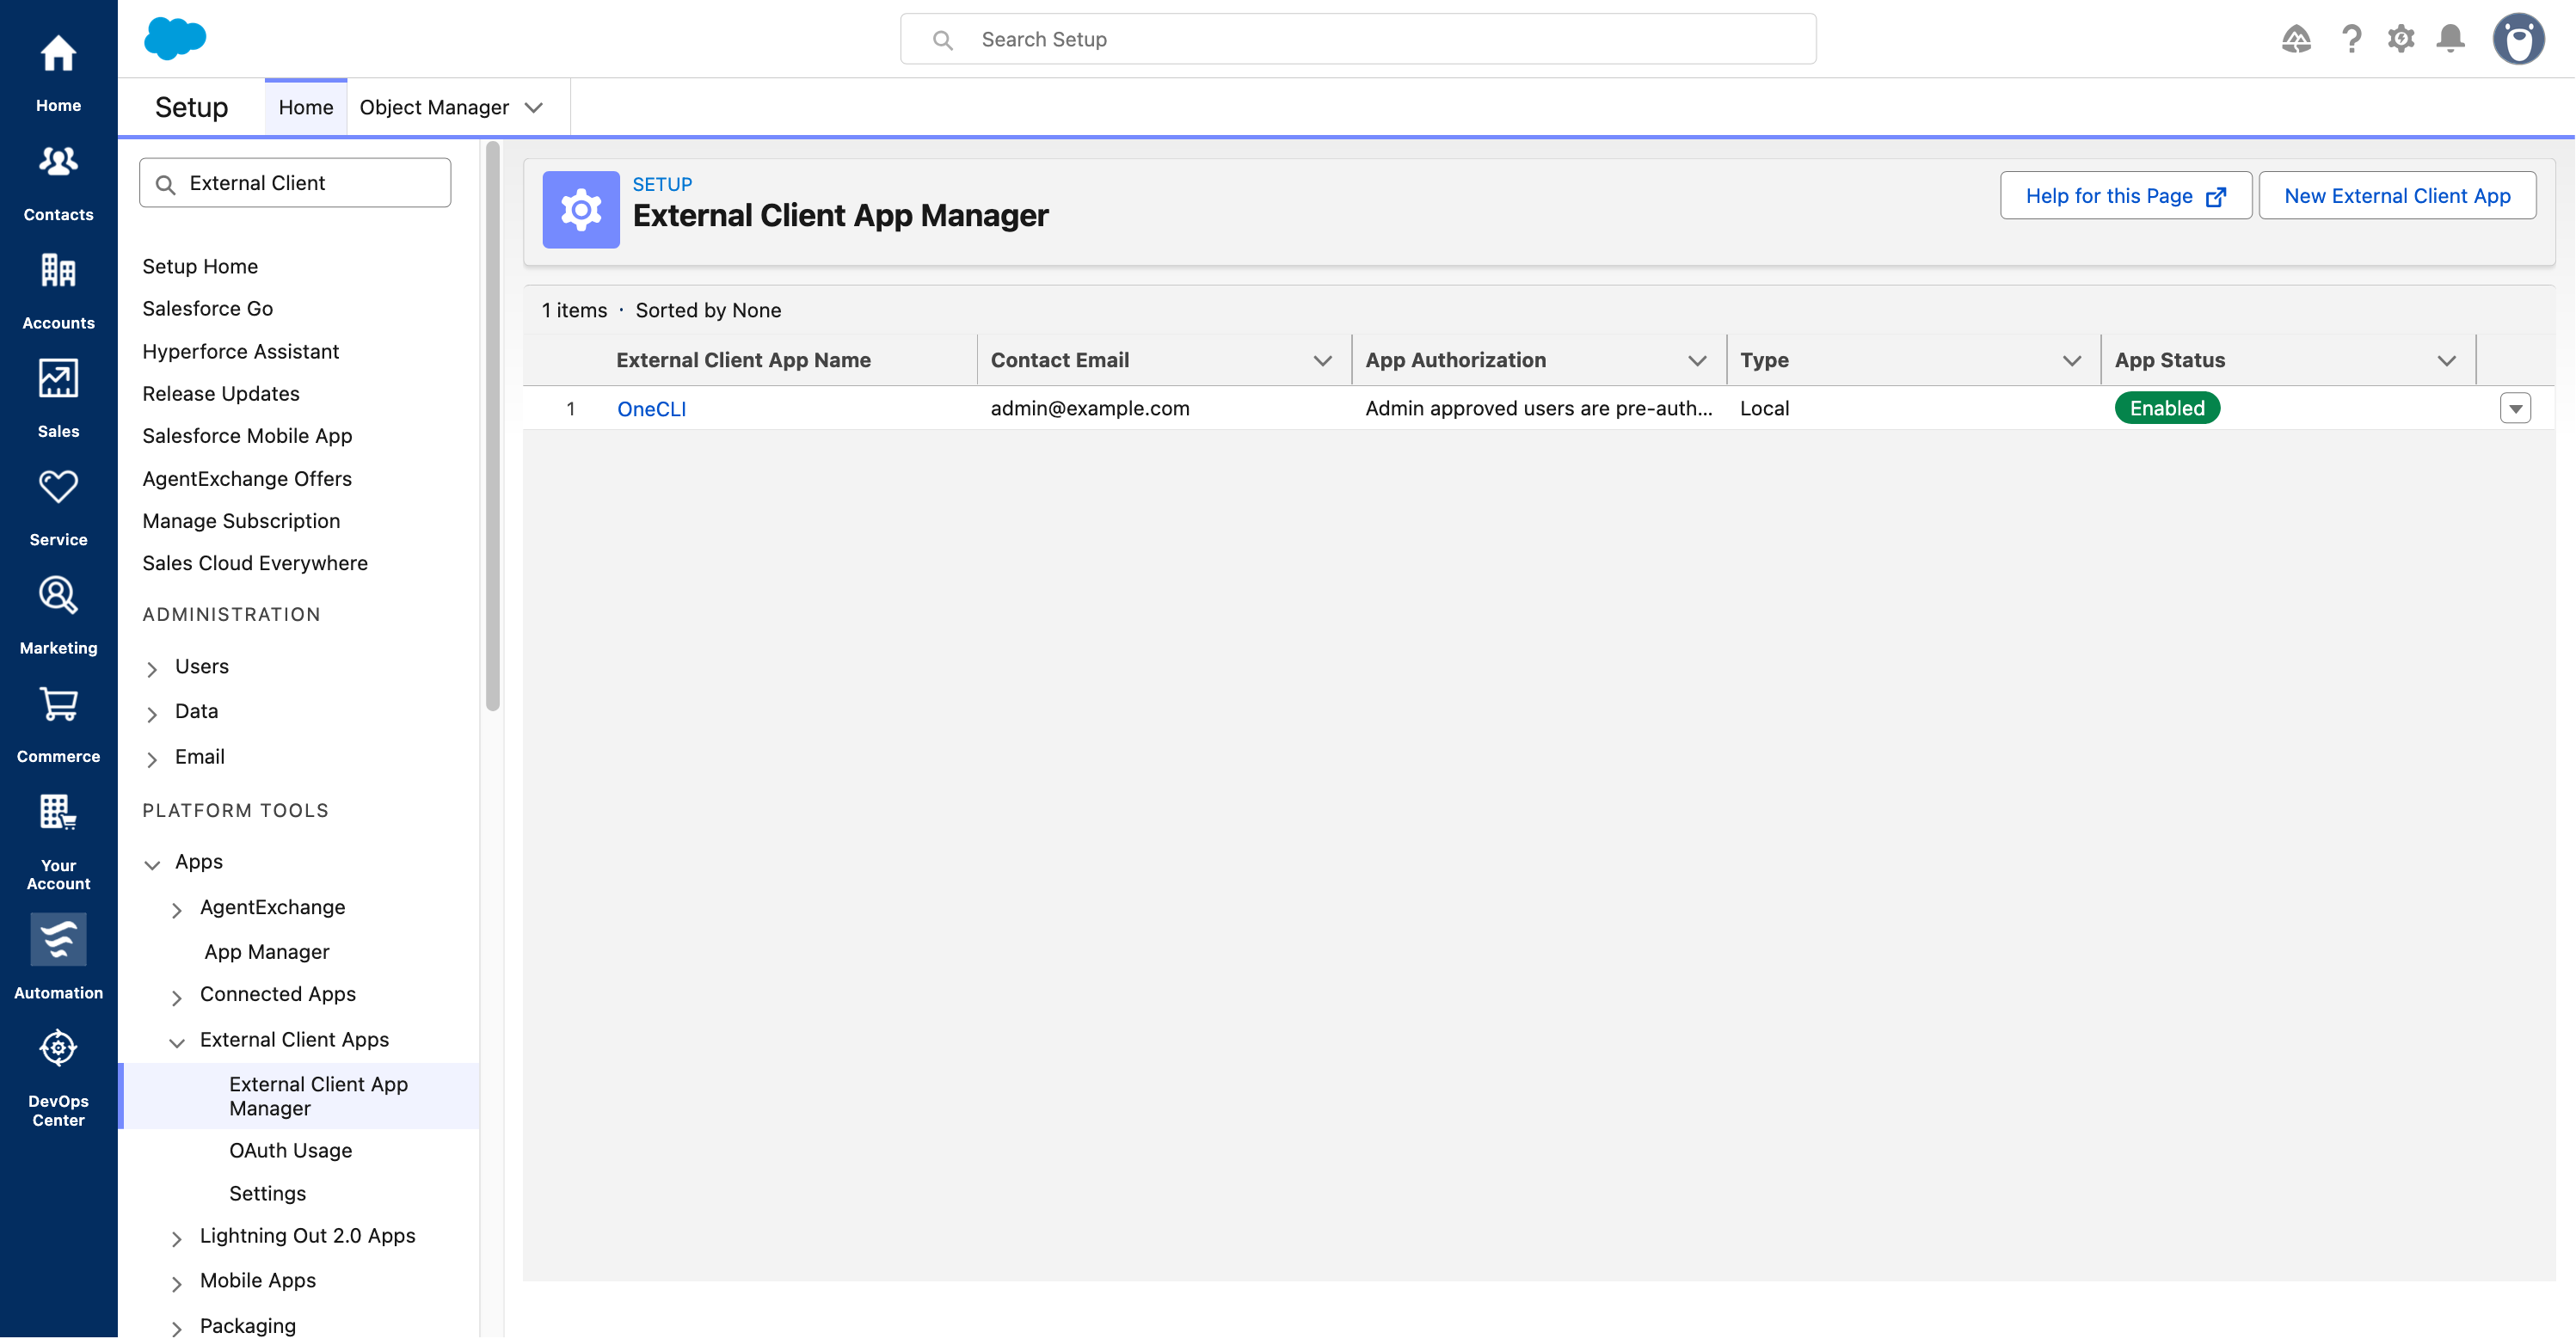
Task: Collapse the Apps section
Action: [x=152, y=863]
